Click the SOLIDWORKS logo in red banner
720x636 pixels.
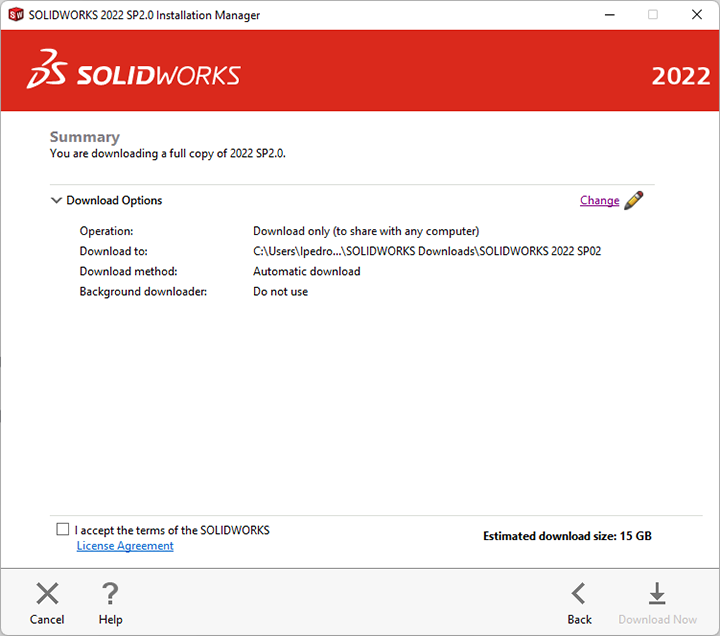(134, 70)
